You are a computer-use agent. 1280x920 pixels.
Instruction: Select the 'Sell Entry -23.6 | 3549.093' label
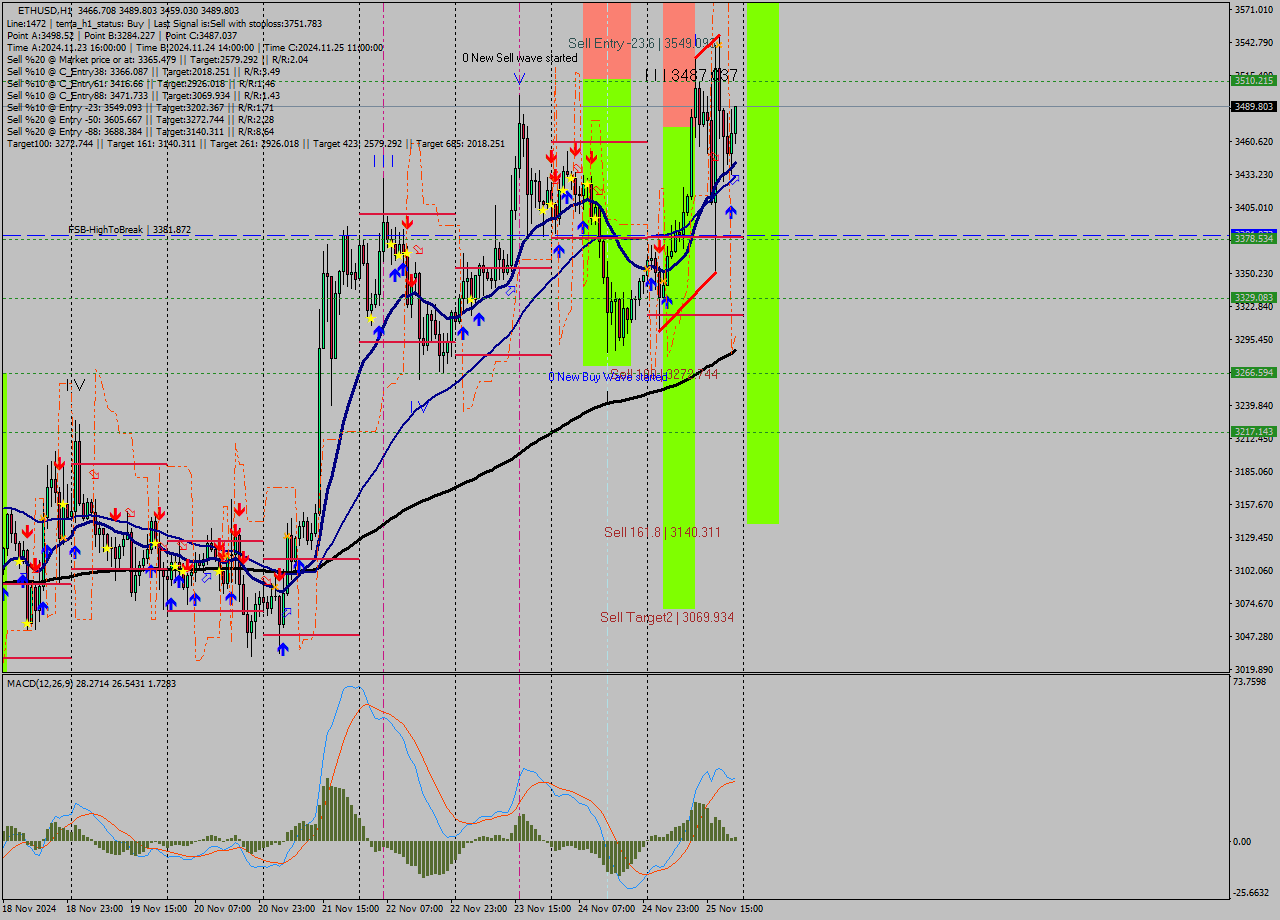click(642, 43)
